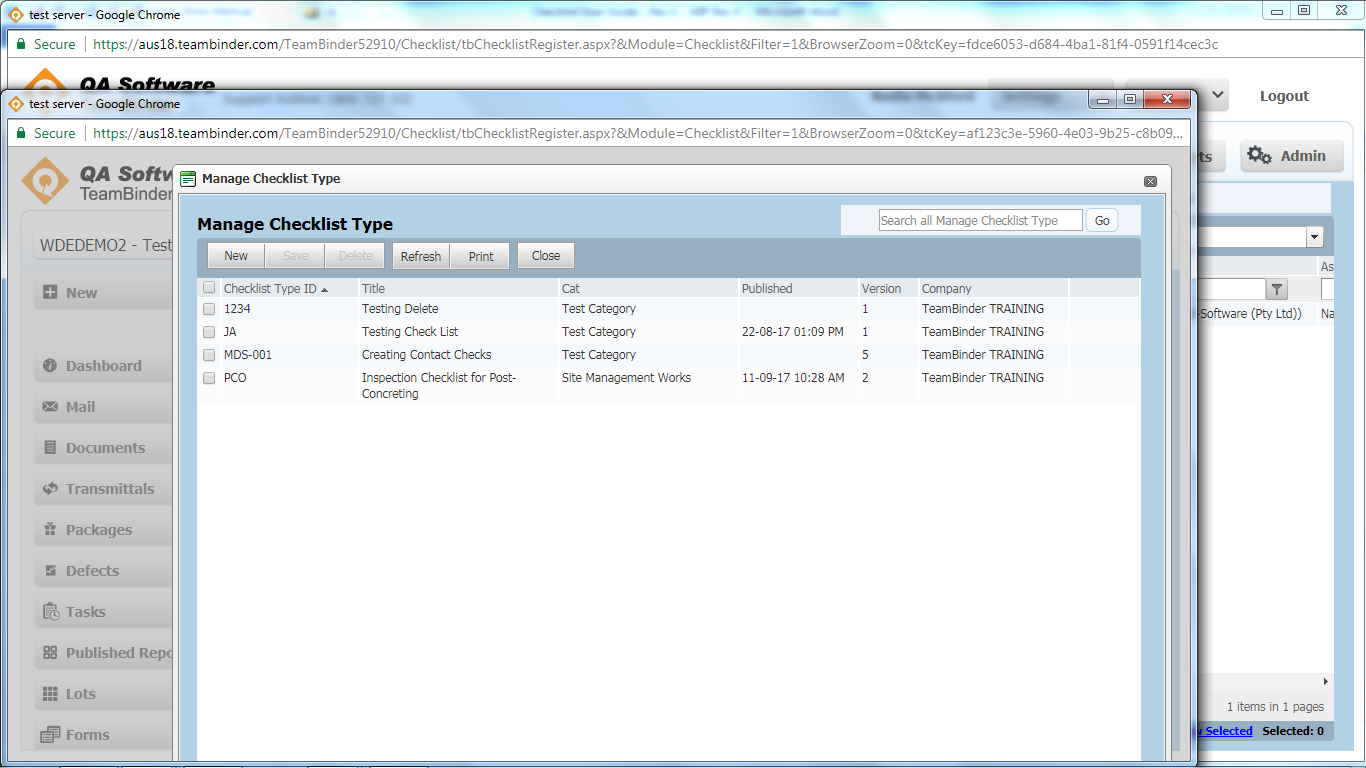Expand the dropdown arrow left of Logout
Viewport: 1366px width, 768px height.
[1218, 96]
